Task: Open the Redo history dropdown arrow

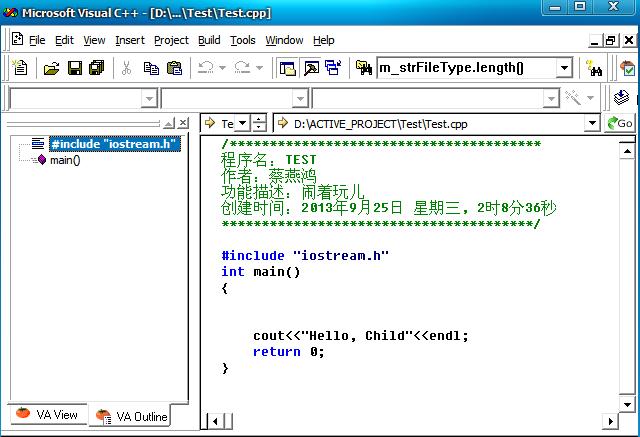Action: 259,68
